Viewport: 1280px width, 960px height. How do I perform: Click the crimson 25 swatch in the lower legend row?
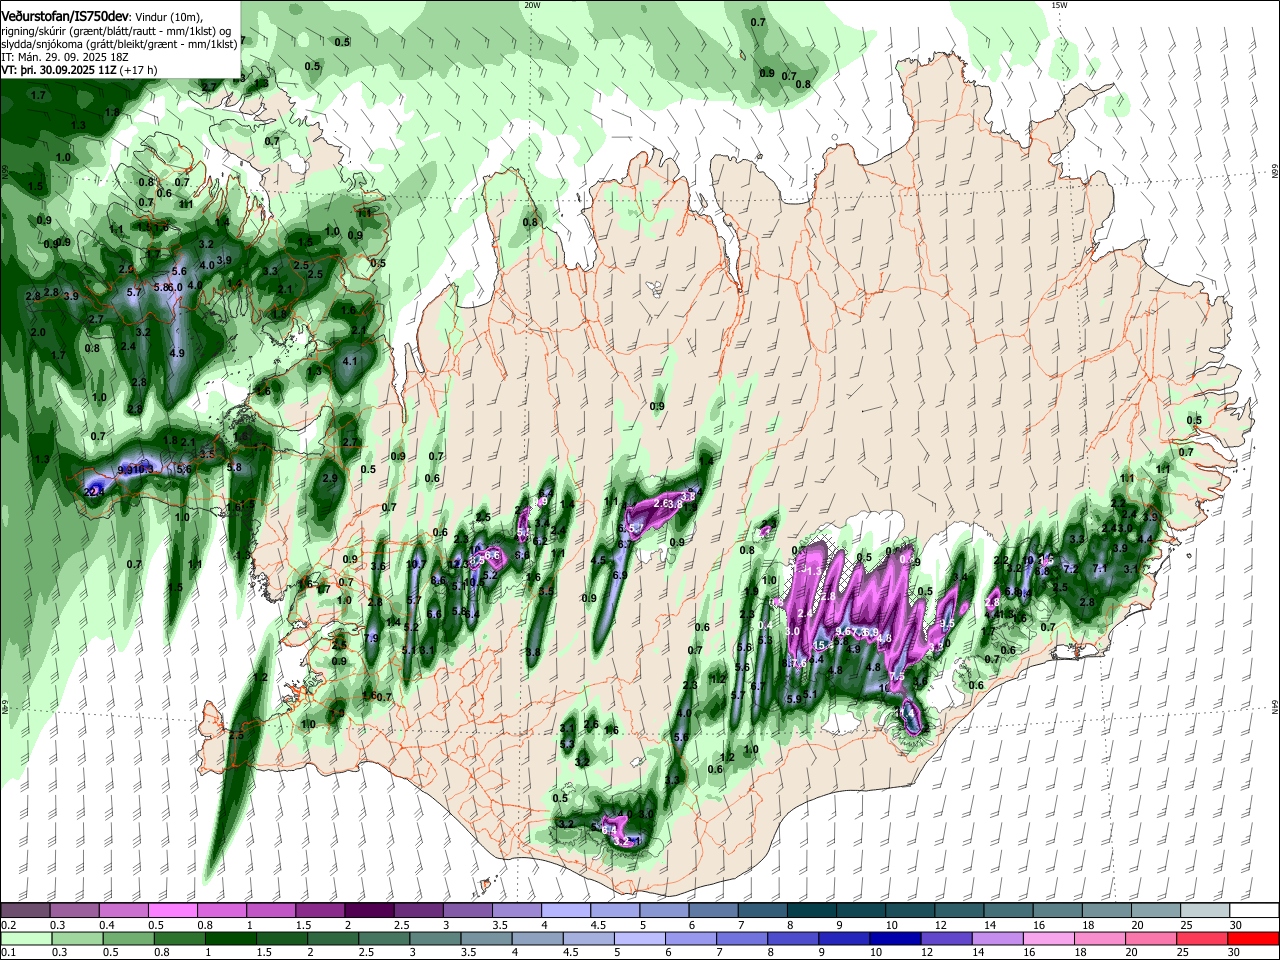pos(1200,939)
